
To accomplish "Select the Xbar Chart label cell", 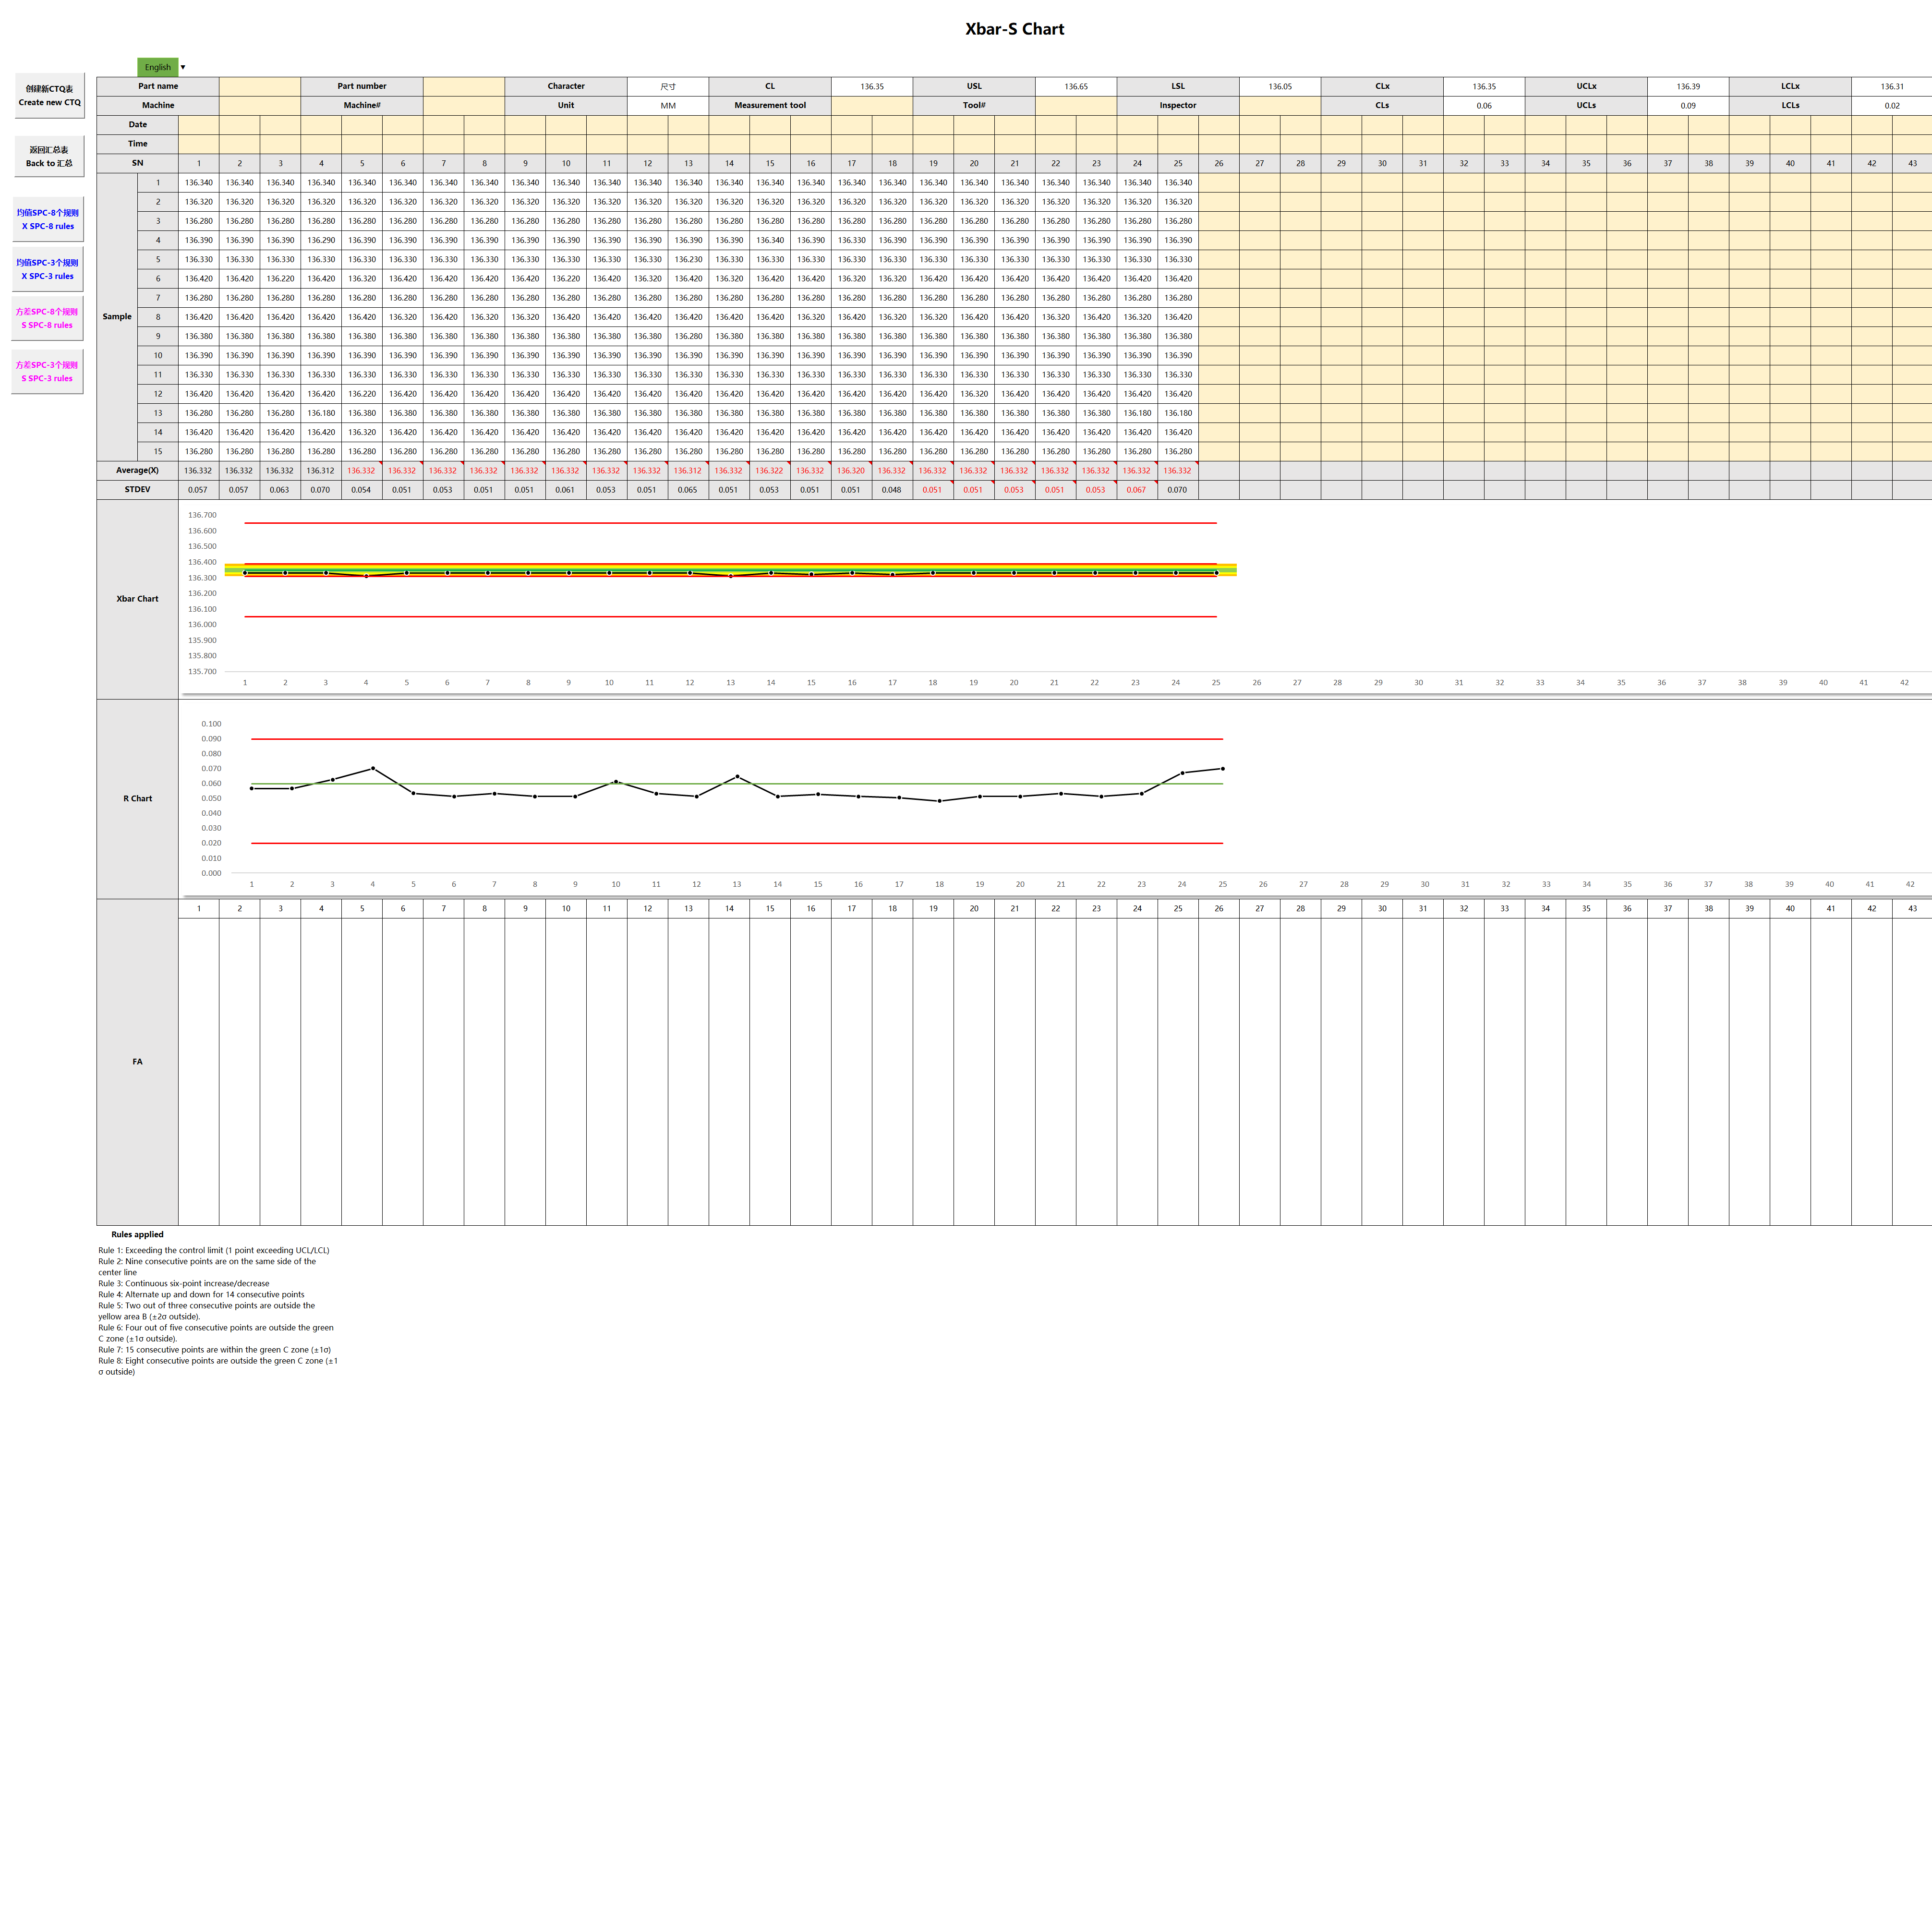I will coord(137,599).
